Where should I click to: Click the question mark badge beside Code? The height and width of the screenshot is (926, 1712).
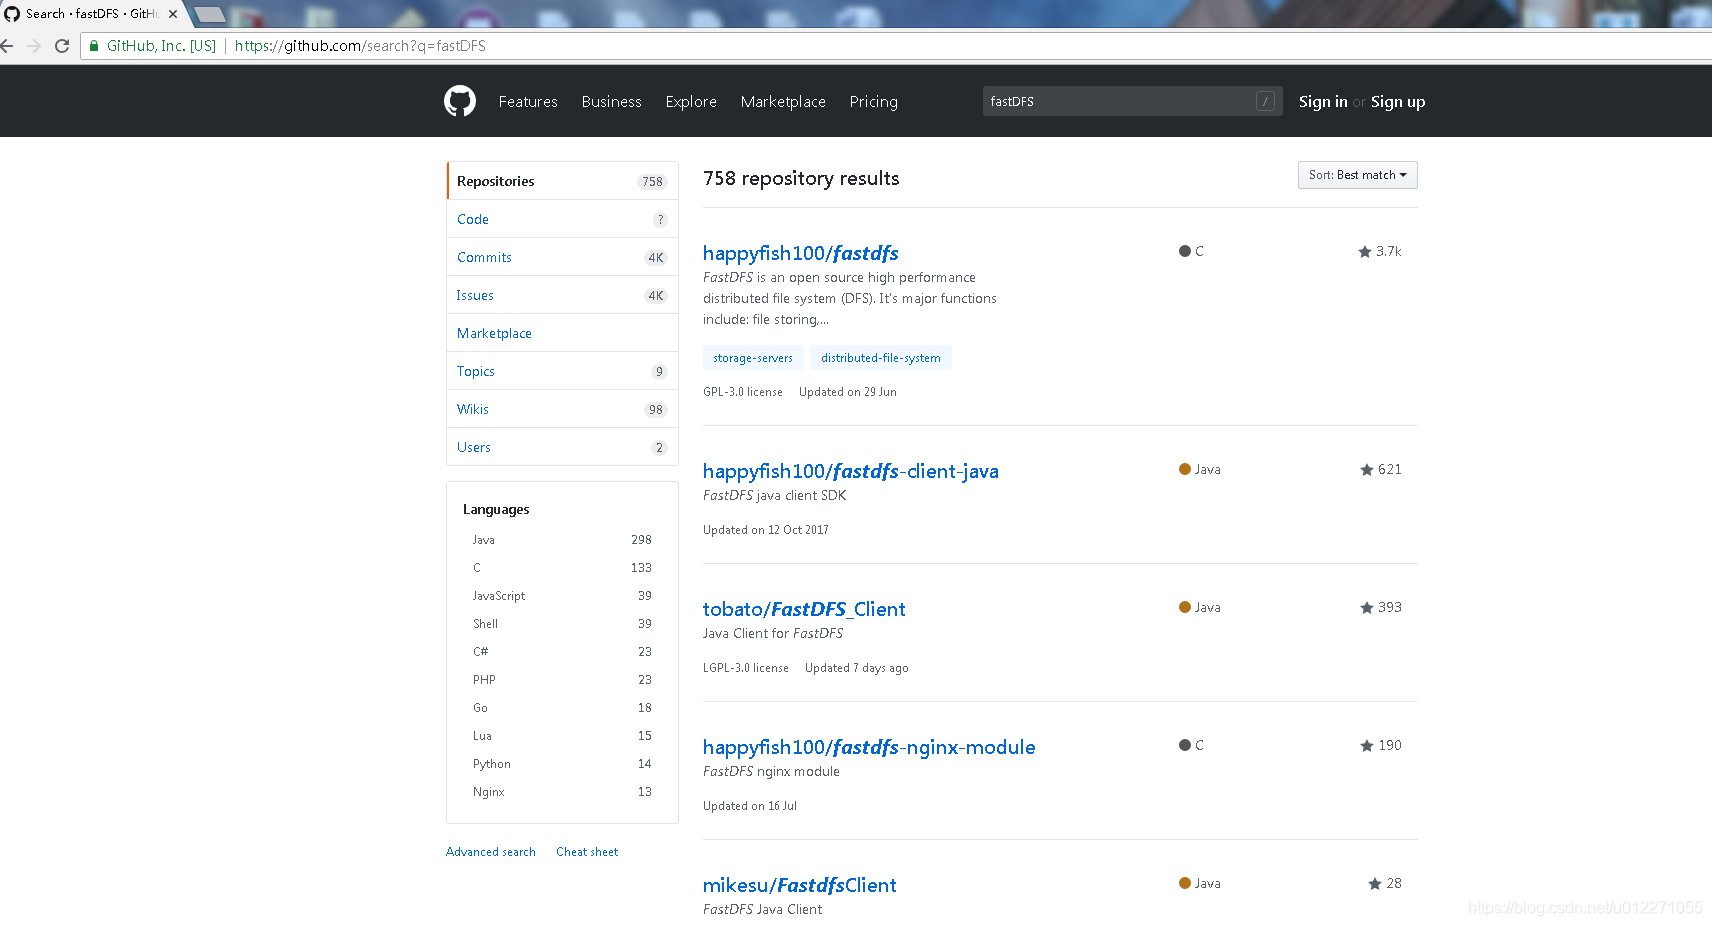[660, 220]
